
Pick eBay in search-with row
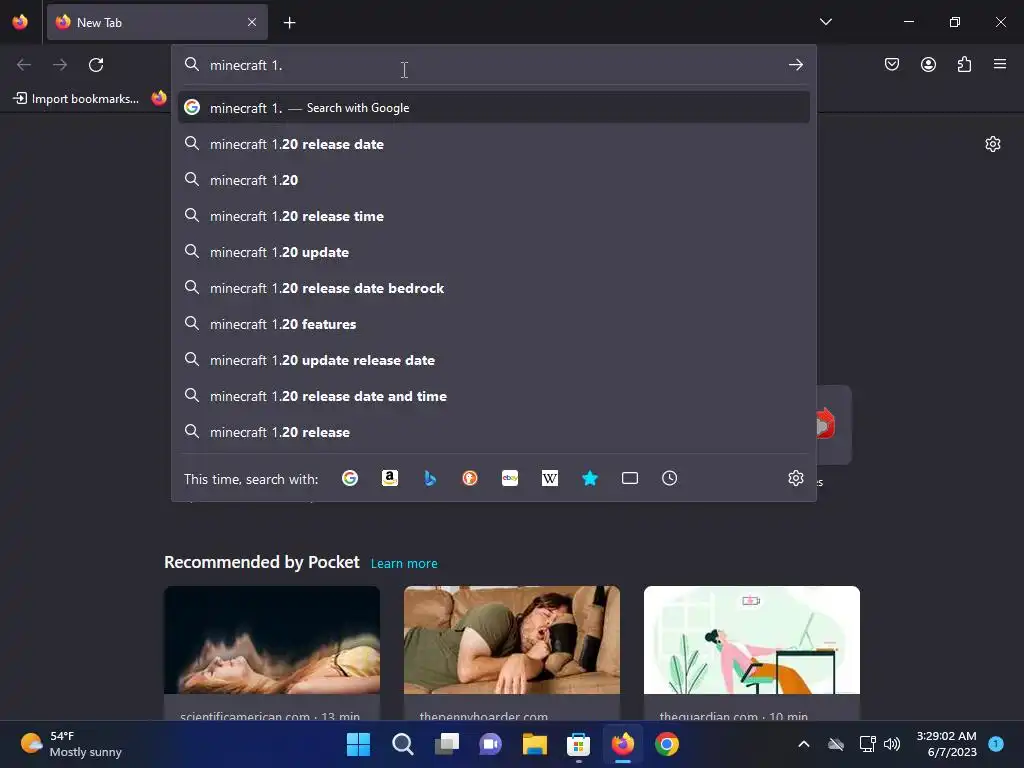click(510, 478)
